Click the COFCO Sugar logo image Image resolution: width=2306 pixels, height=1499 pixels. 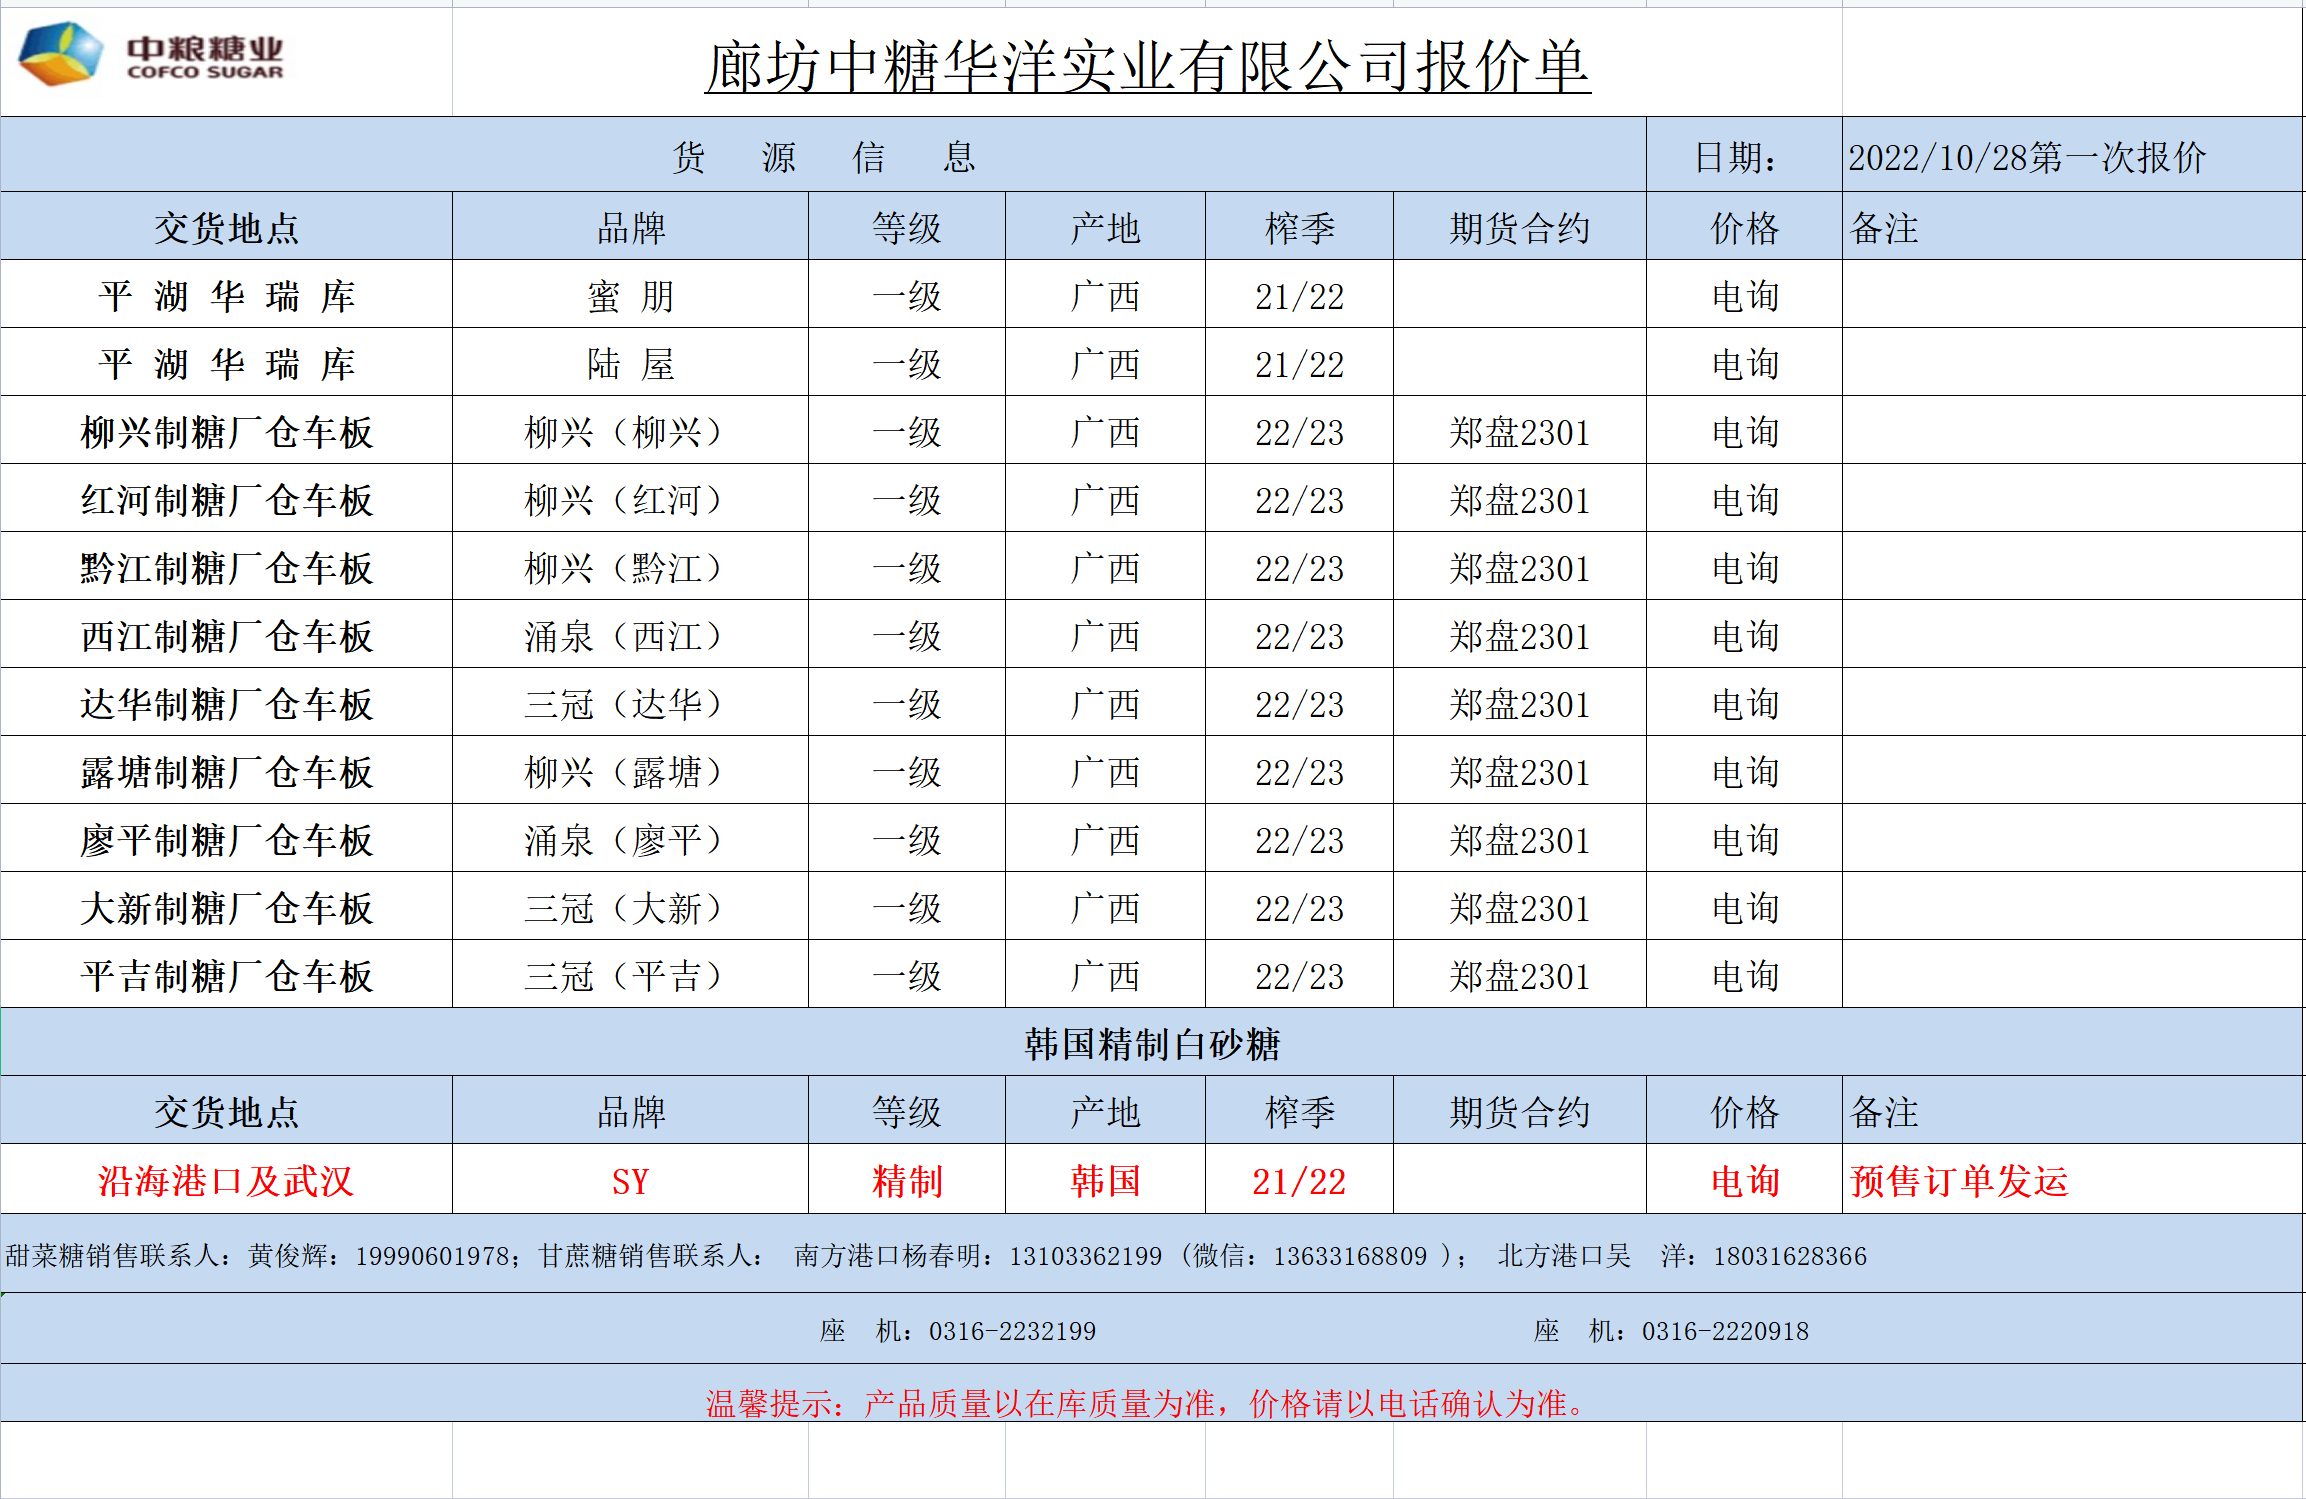click(150, 55)
